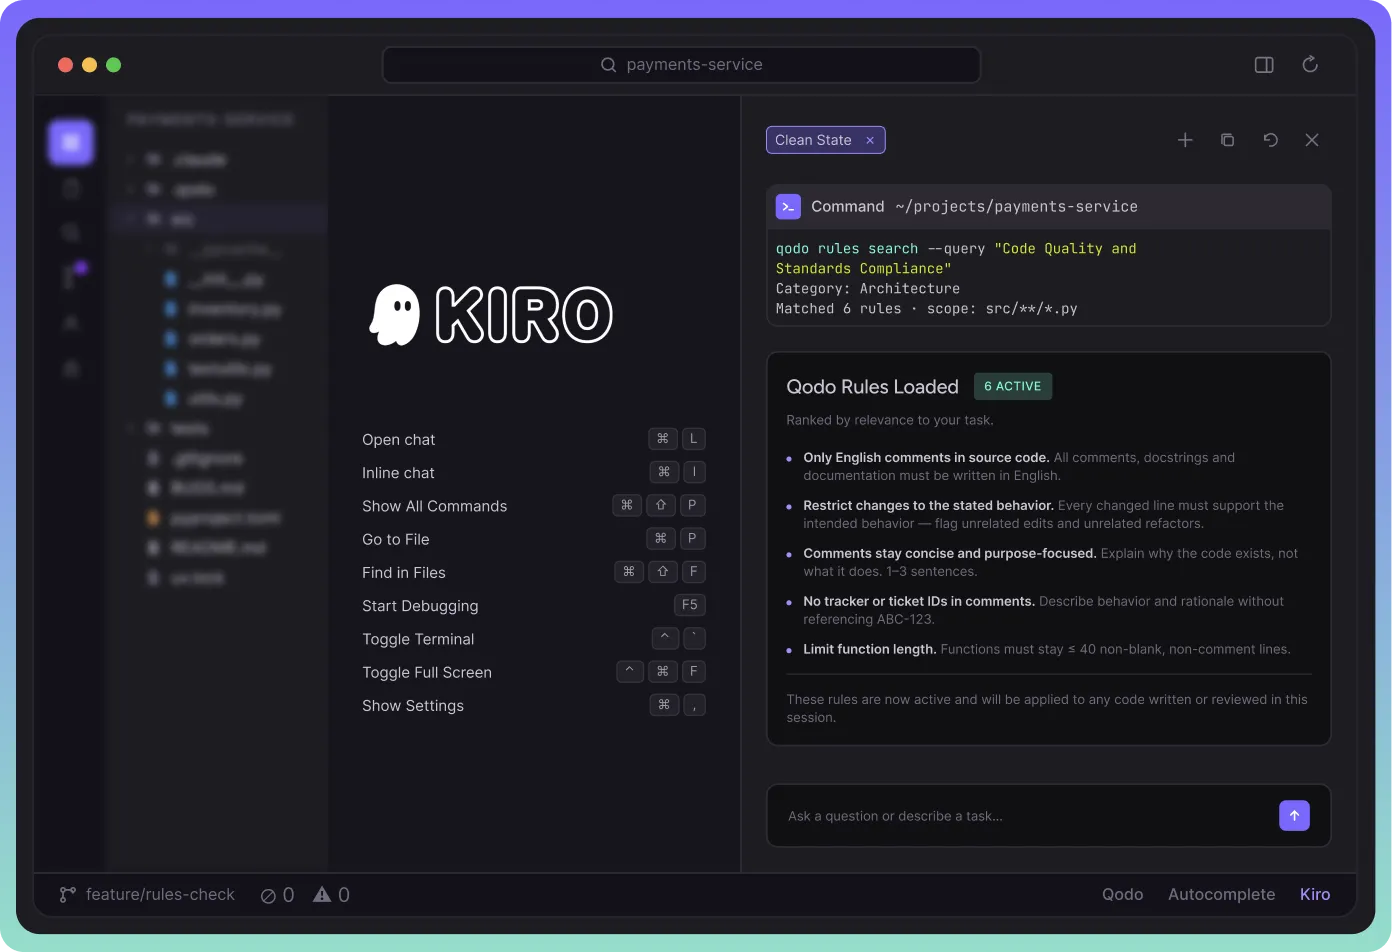This screenshot has height=952, width=1392.
Task: Click the Matched 6 rules output line
Action: tap(926, 309)
